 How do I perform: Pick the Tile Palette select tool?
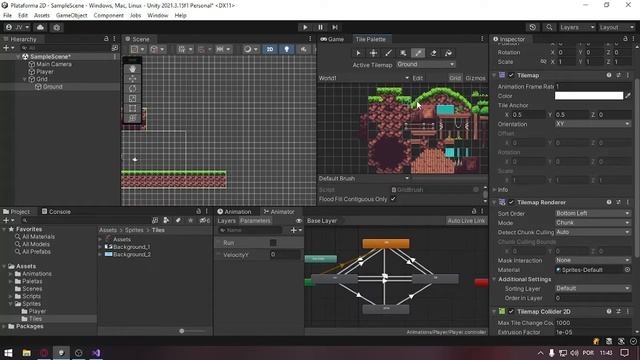click(358, 53)
